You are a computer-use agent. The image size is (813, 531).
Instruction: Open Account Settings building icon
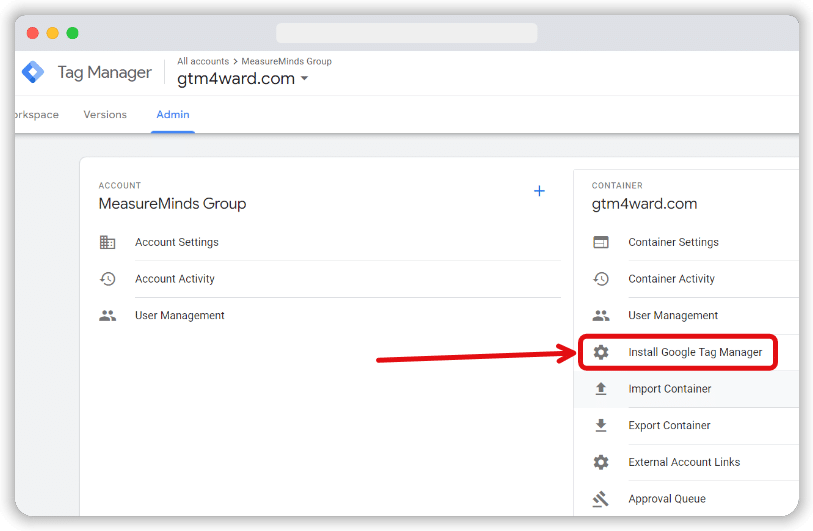107,242
